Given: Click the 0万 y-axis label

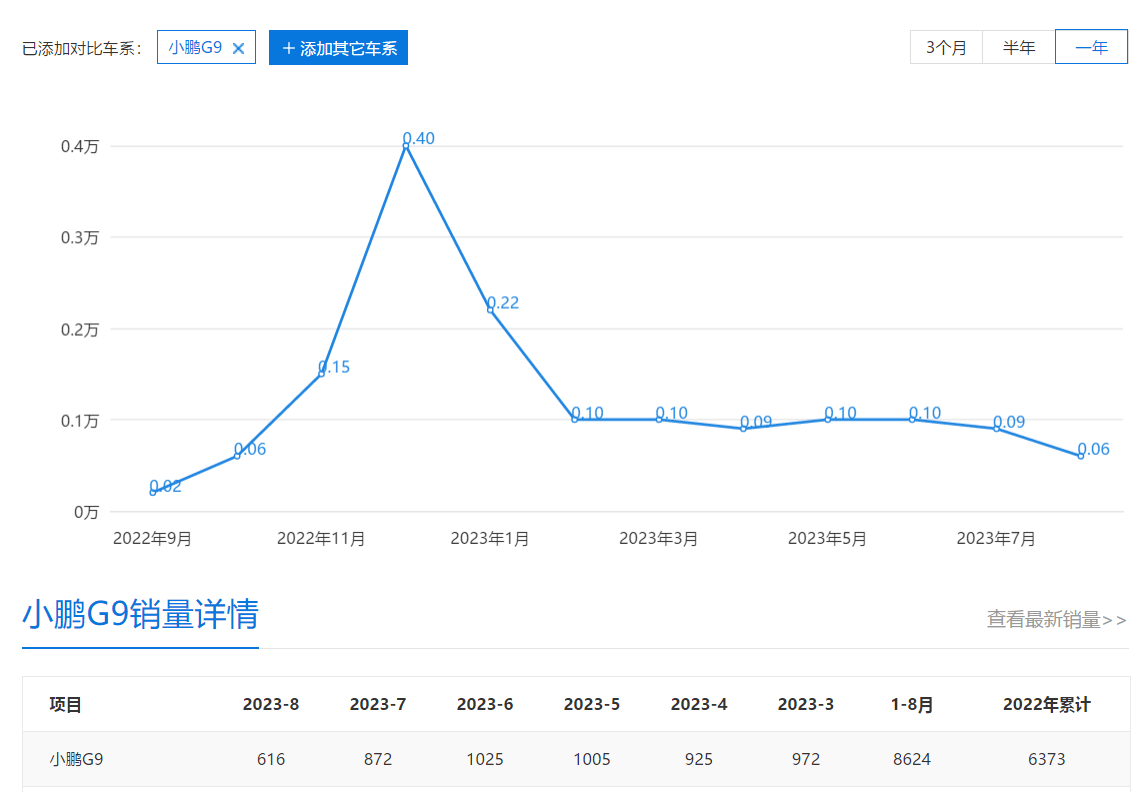Looking at the screenshot, I should (86, 512).
